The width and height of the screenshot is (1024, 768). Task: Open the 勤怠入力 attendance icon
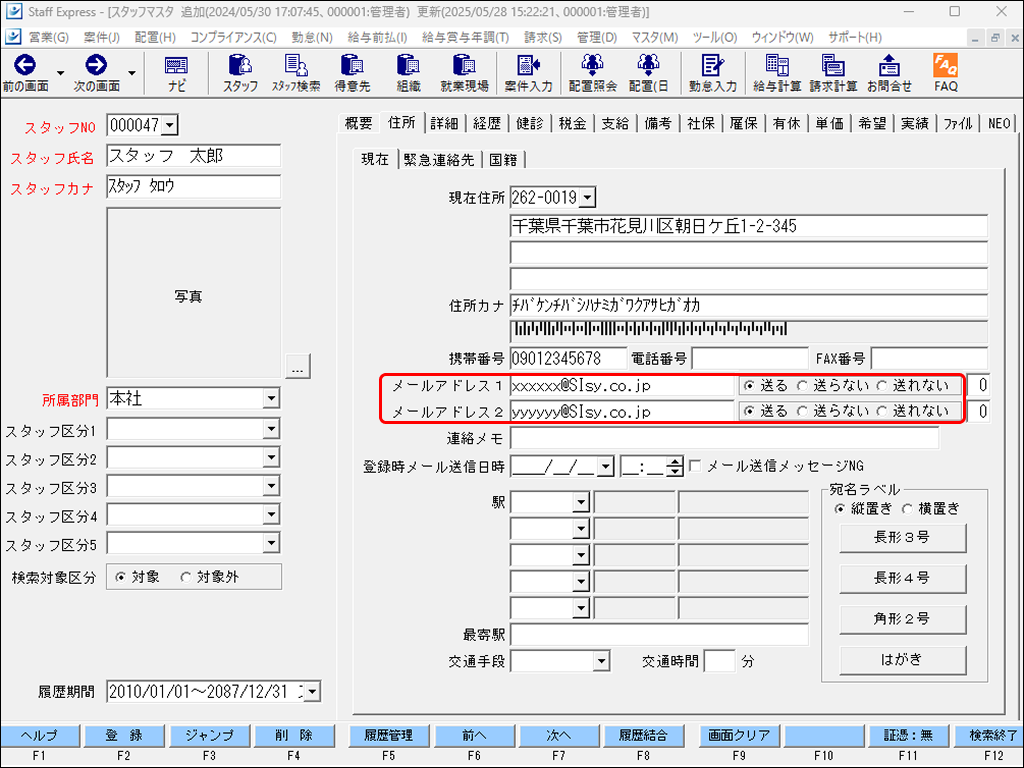point(712,73)
